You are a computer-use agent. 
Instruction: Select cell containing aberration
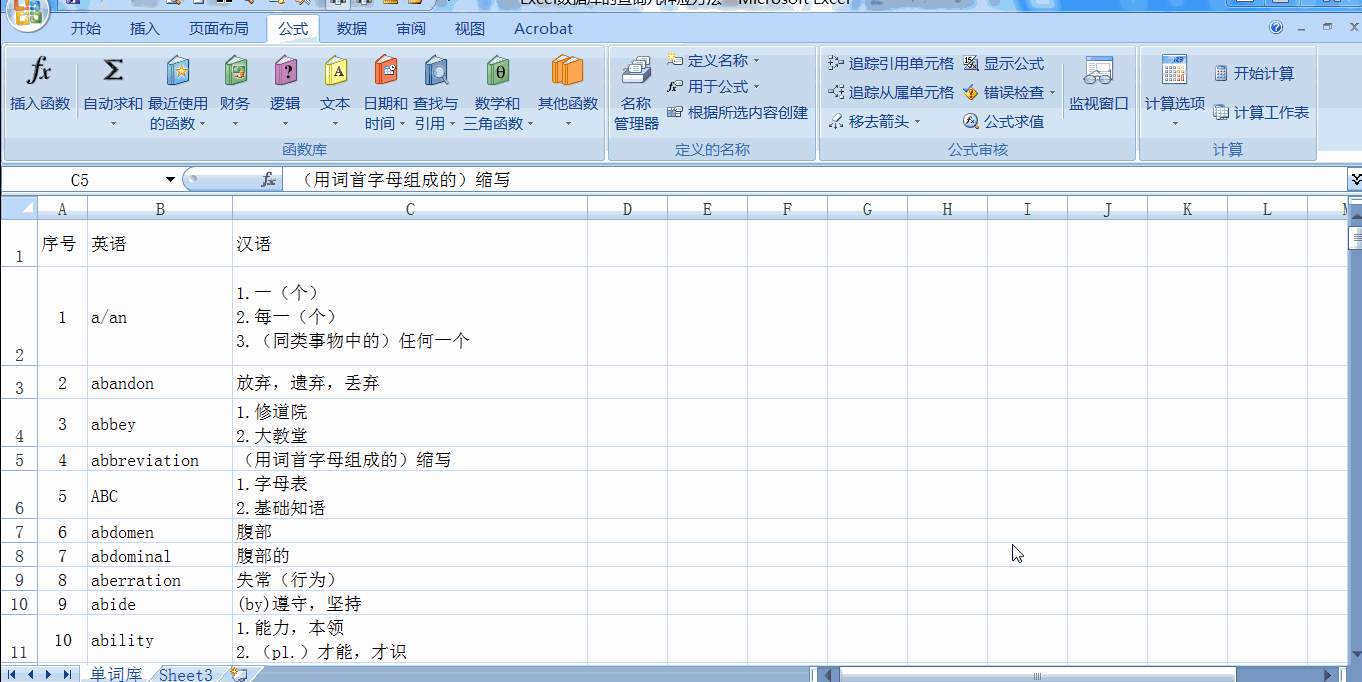pos(160,580)
